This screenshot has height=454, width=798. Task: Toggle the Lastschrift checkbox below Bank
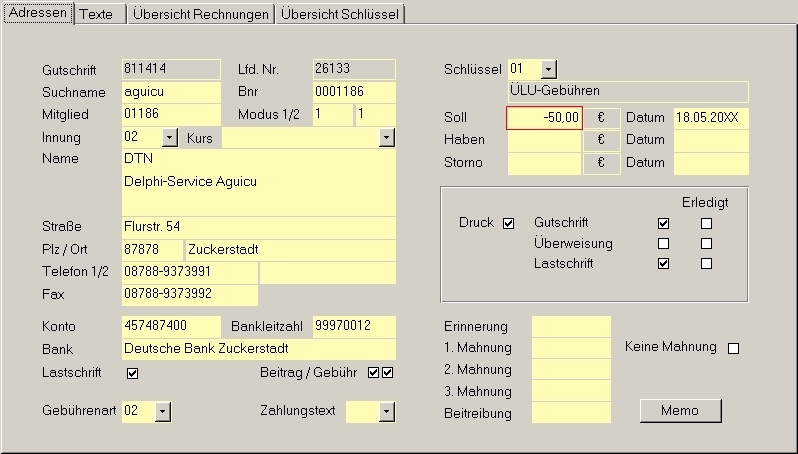pos(132,373)
